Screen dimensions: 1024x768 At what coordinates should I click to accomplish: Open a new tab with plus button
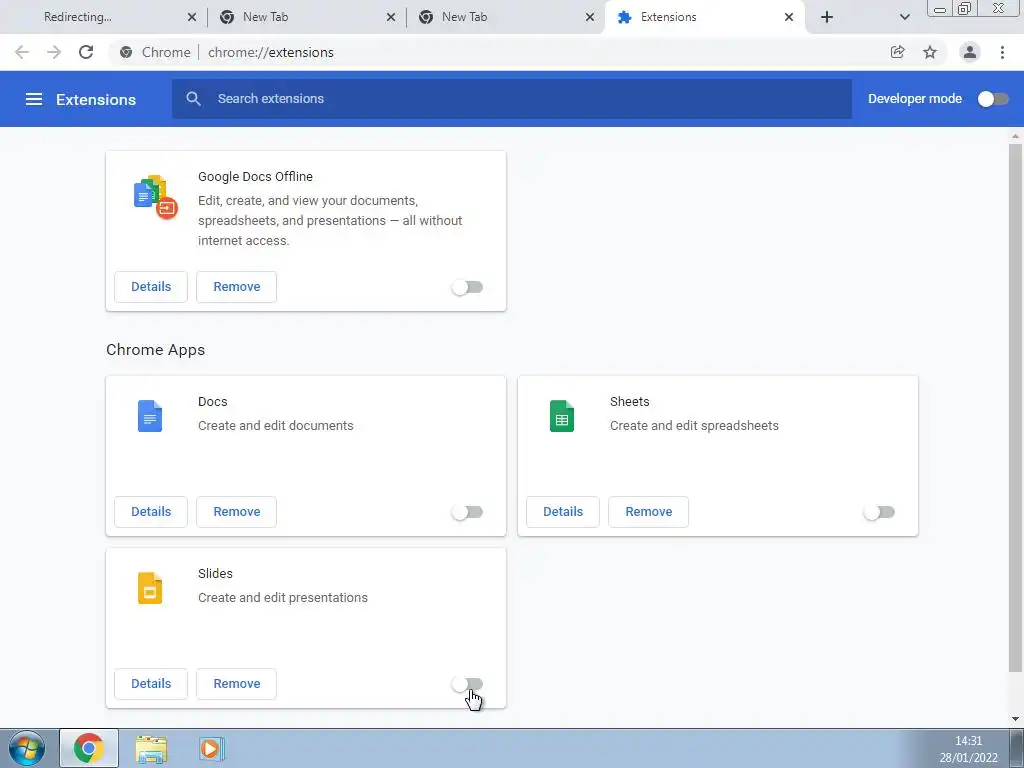827,17
